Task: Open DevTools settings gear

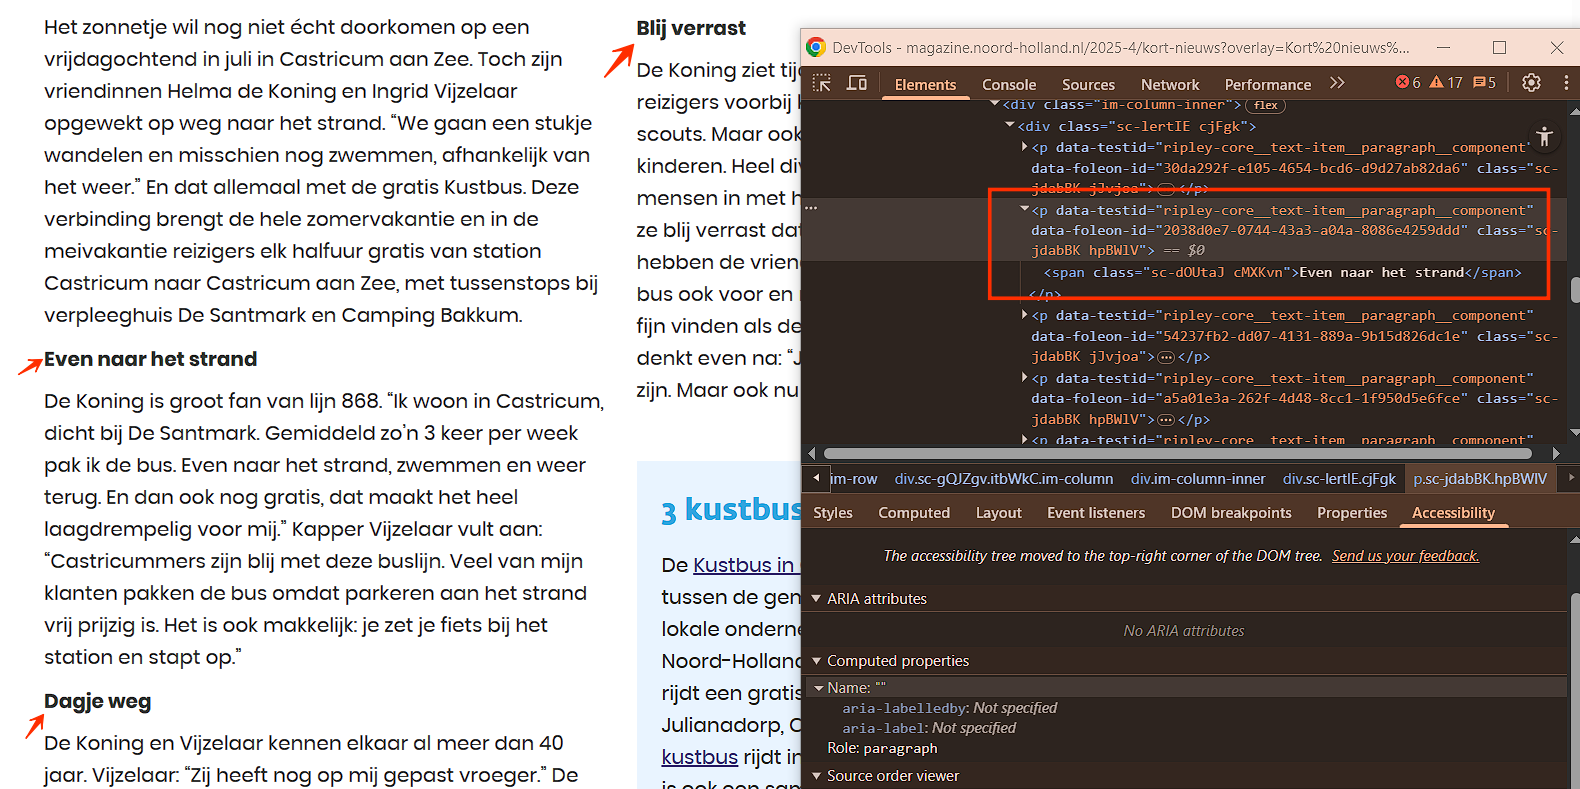Action: pos(1531,83)
